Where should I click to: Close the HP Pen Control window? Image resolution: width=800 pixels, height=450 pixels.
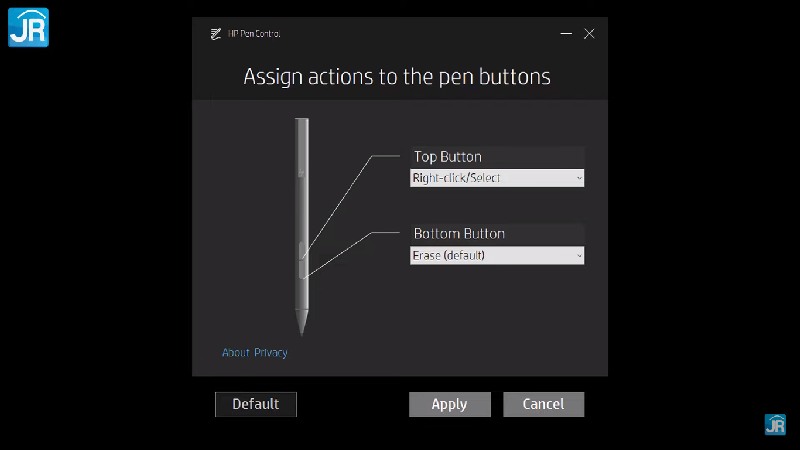pos(589,34)
